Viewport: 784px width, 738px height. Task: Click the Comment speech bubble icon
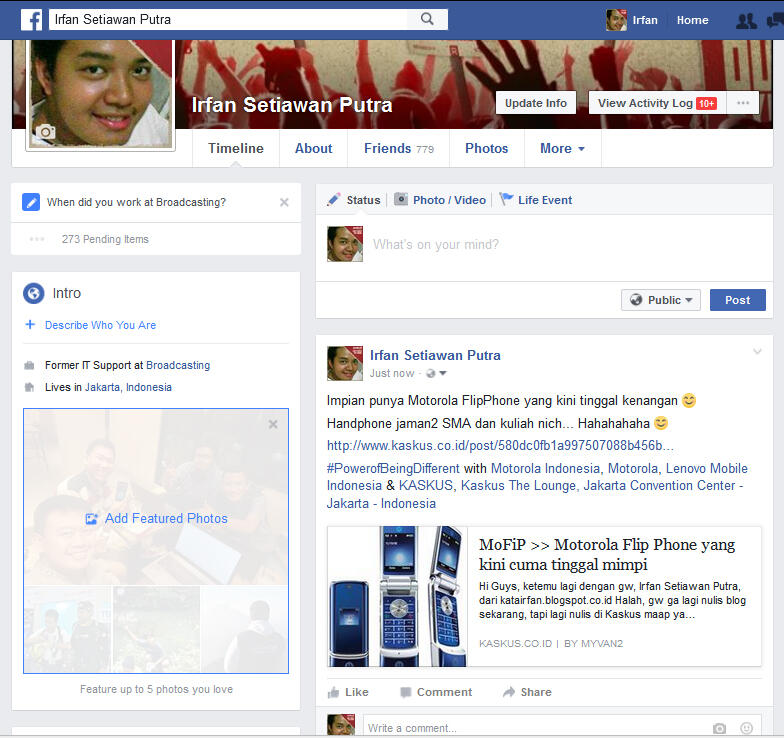(406, 692)
